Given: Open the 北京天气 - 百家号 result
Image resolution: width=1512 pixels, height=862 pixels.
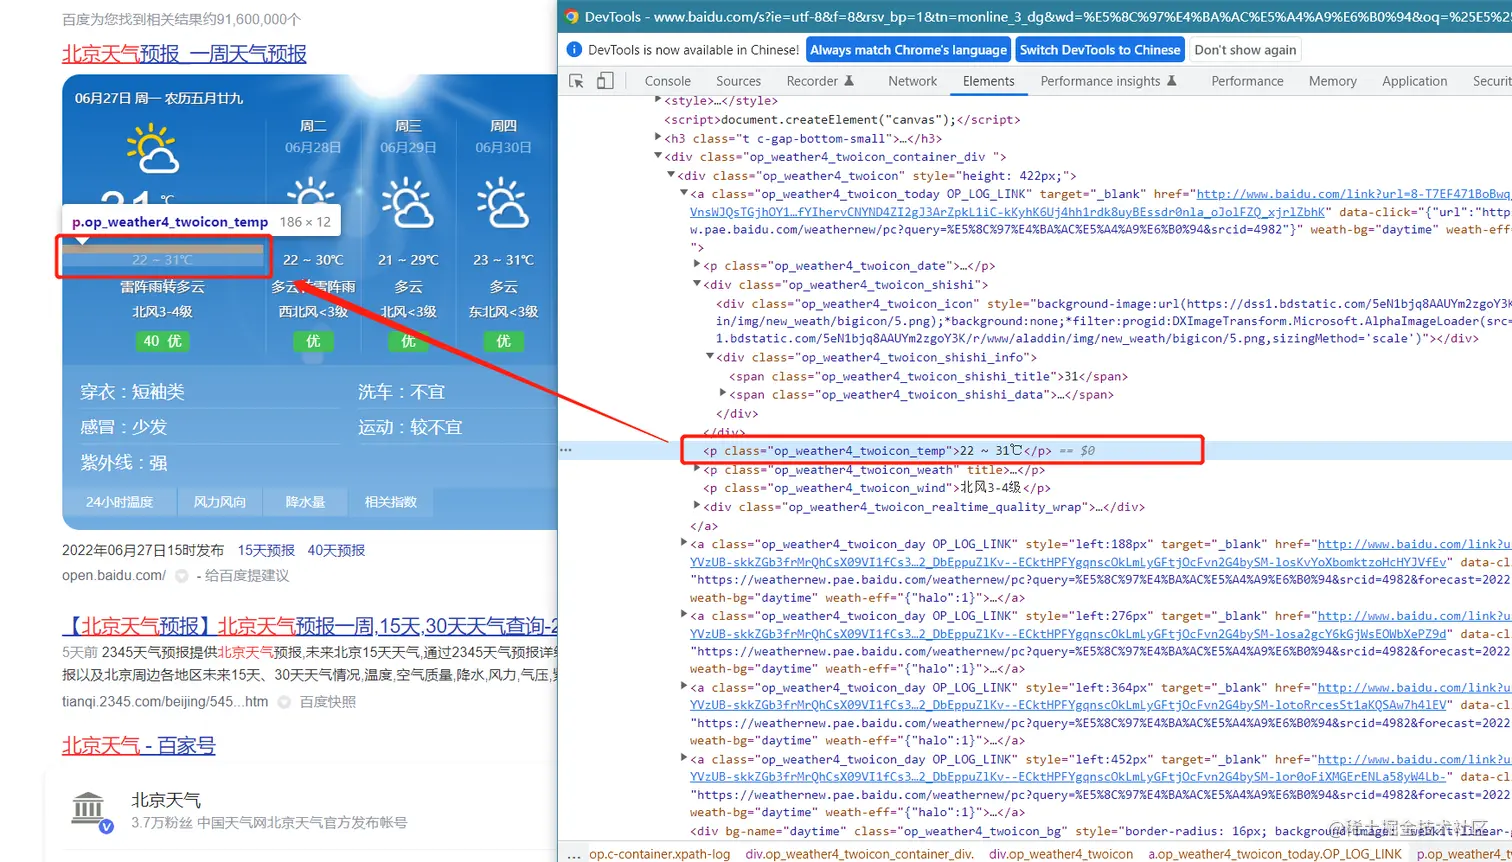Looking at the screenshot, I should [139, 746].
